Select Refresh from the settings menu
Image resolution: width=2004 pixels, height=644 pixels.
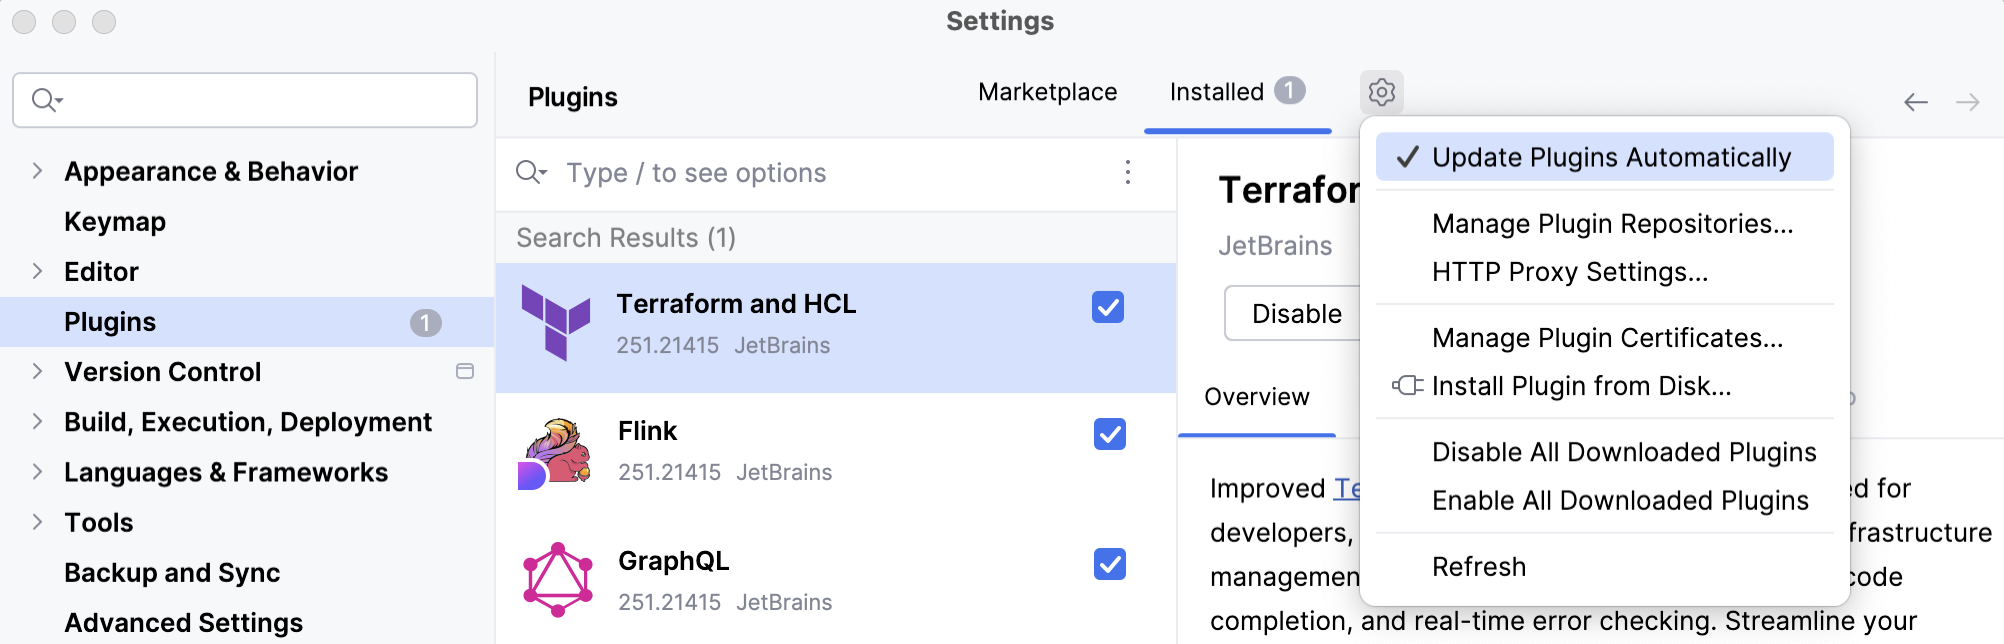(1479, 566)
